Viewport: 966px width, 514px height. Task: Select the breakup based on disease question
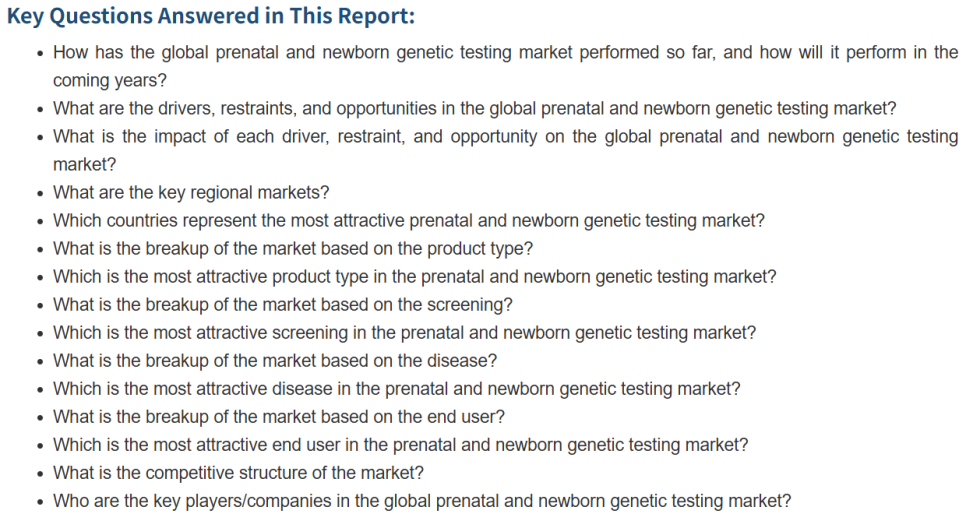coord(275,361)
